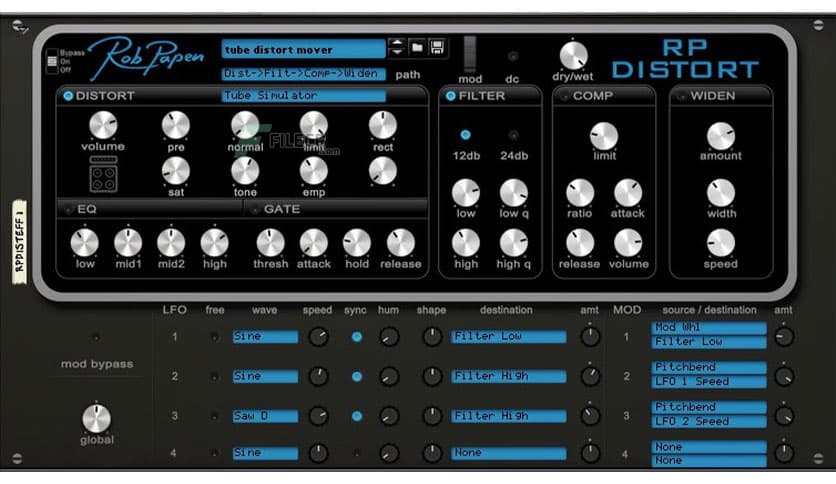Click the widen amount knob
The width and height of the screenshot is (836, 484).
pos(721,136)
